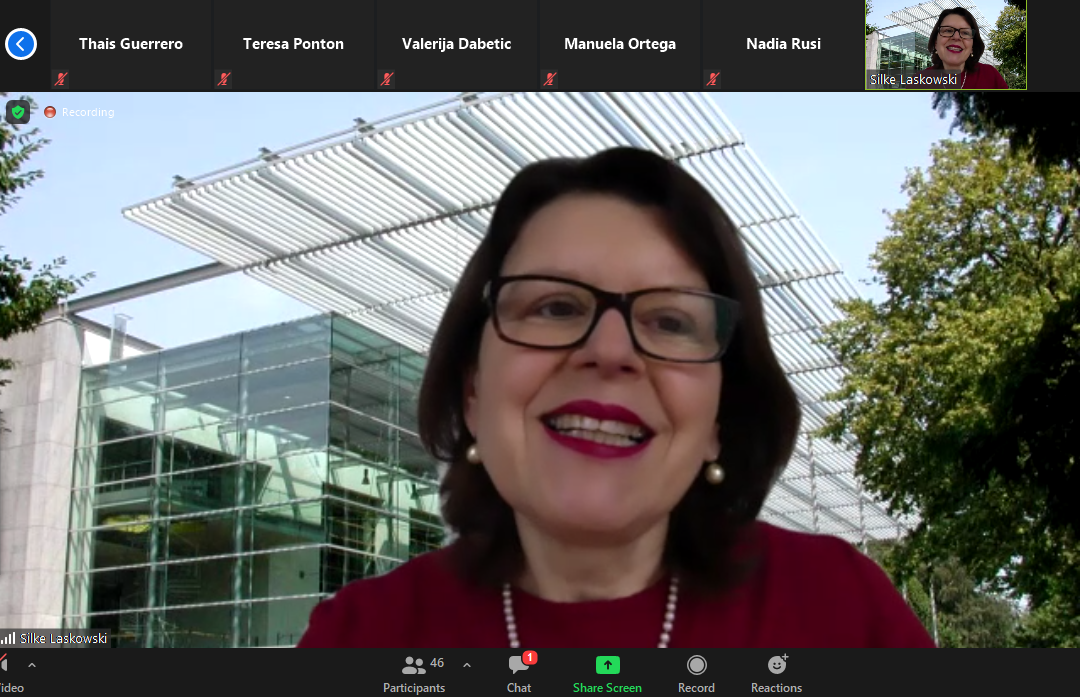
Task: Click network signal bars beside Silke Laskowski
Action: pos(9,638)
